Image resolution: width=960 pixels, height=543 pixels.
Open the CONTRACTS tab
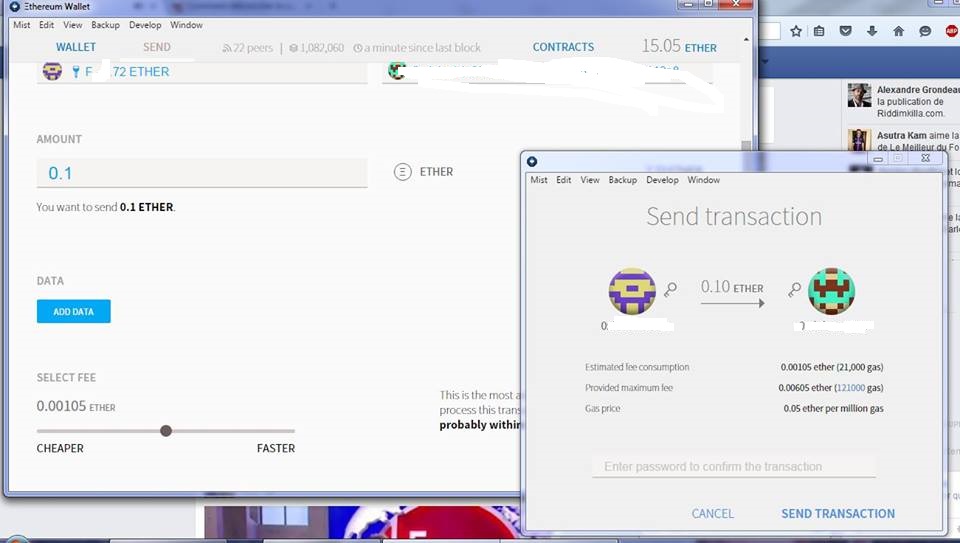(563, 47)
